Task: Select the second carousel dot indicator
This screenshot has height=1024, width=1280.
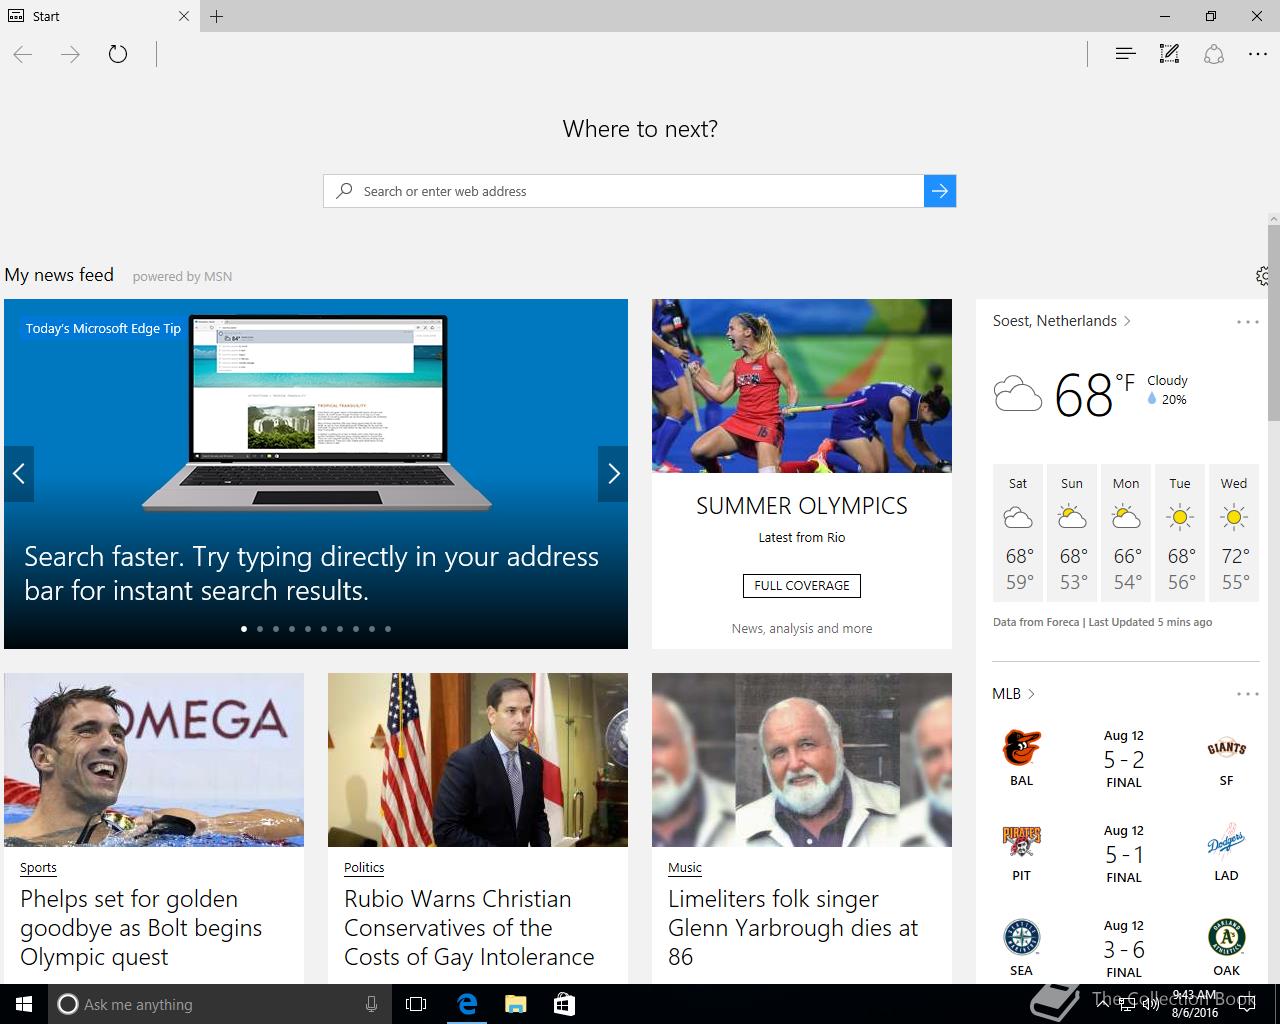Action: coord(260,629)
